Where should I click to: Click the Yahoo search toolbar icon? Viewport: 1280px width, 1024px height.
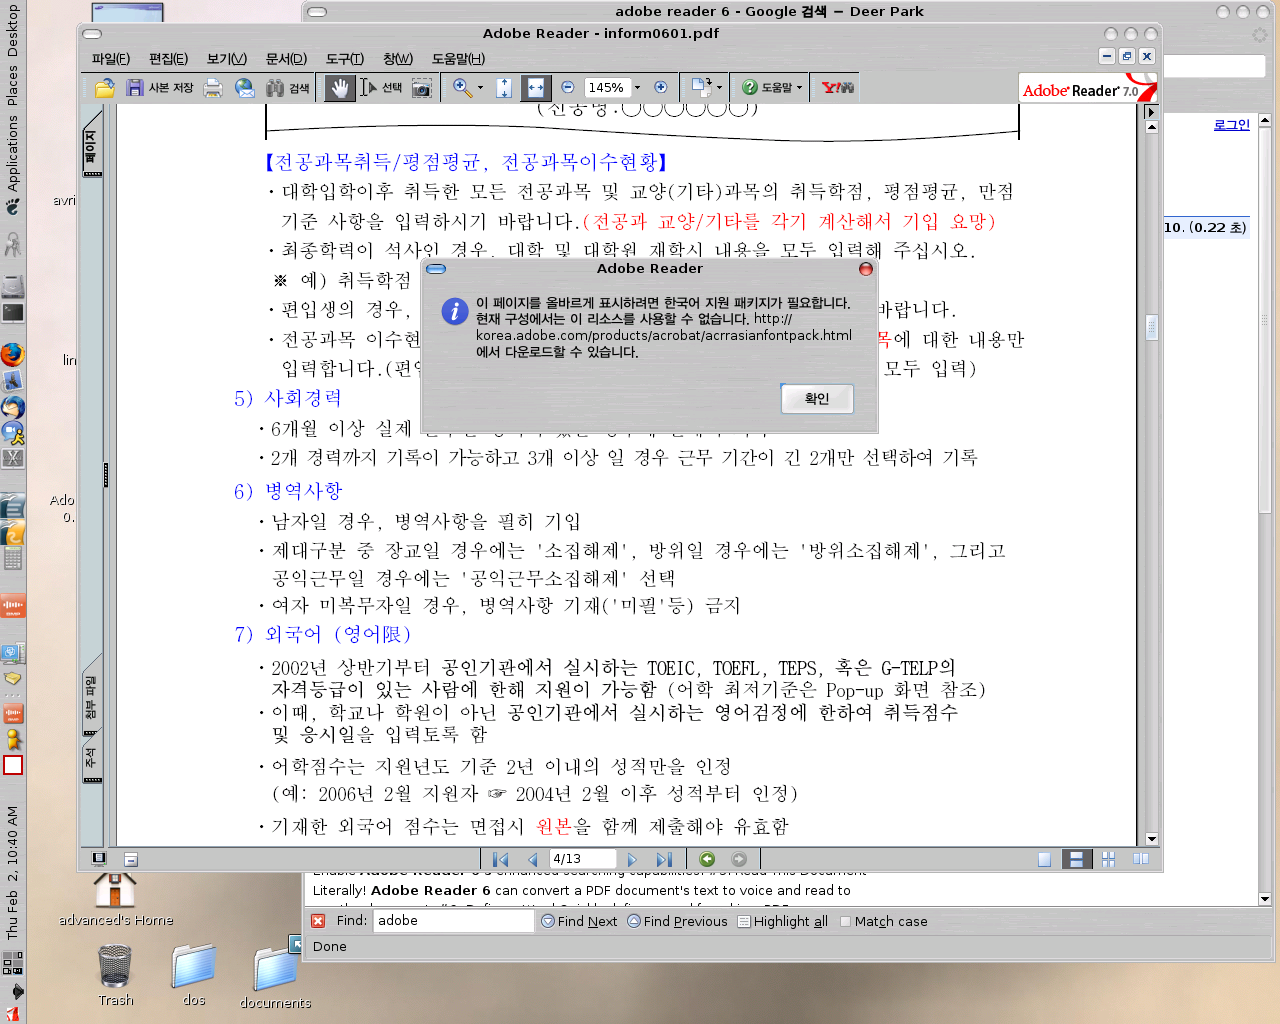click(x=837, y=88)
